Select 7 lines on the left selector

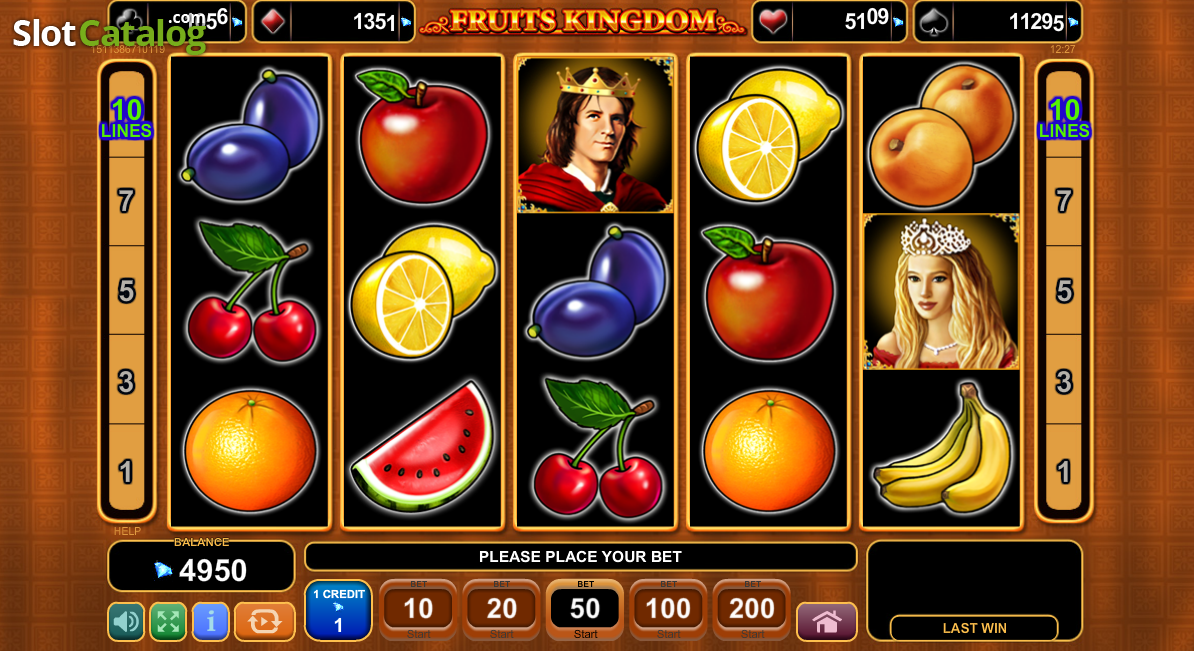point(126,202)
